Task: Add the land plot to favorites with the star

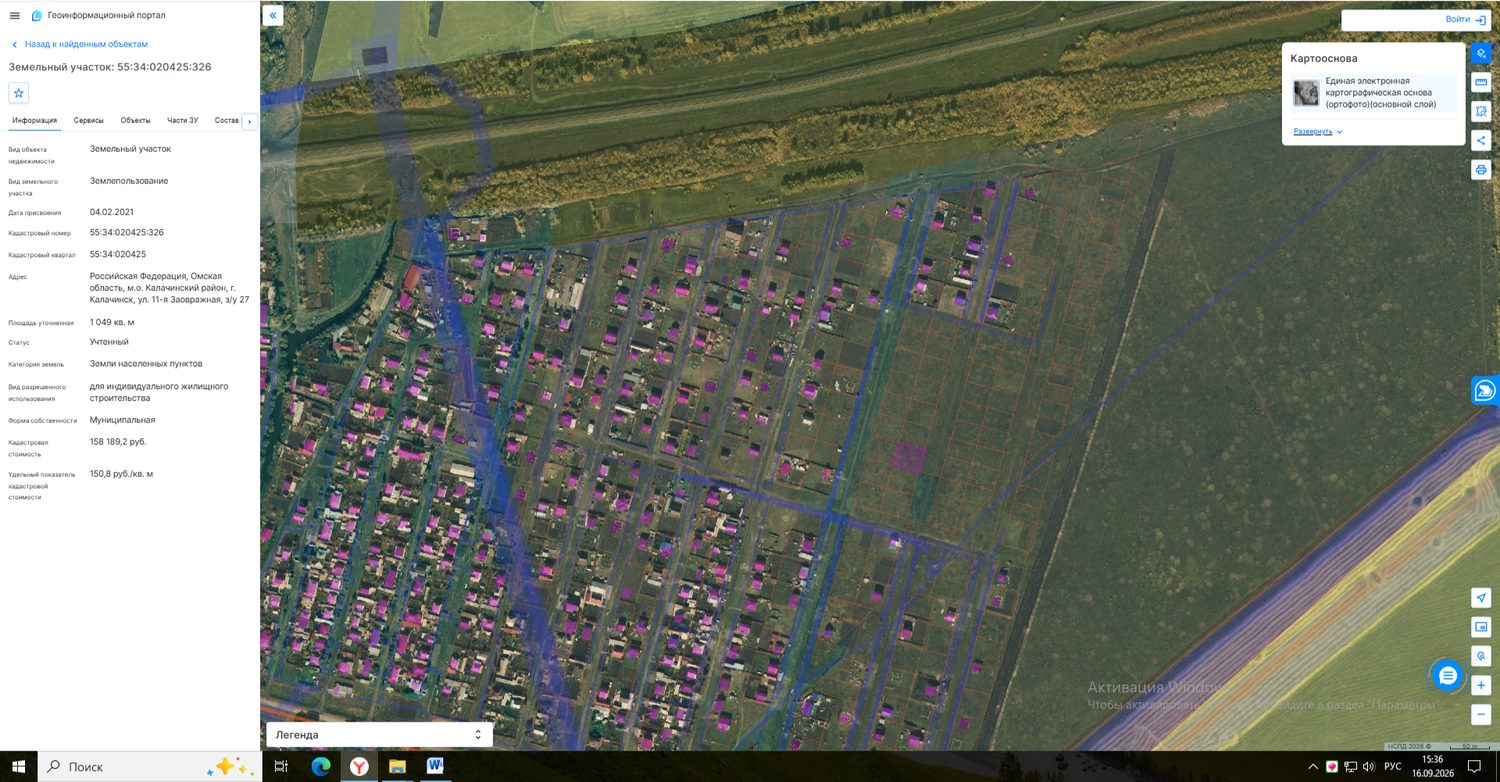Action: 19,93
